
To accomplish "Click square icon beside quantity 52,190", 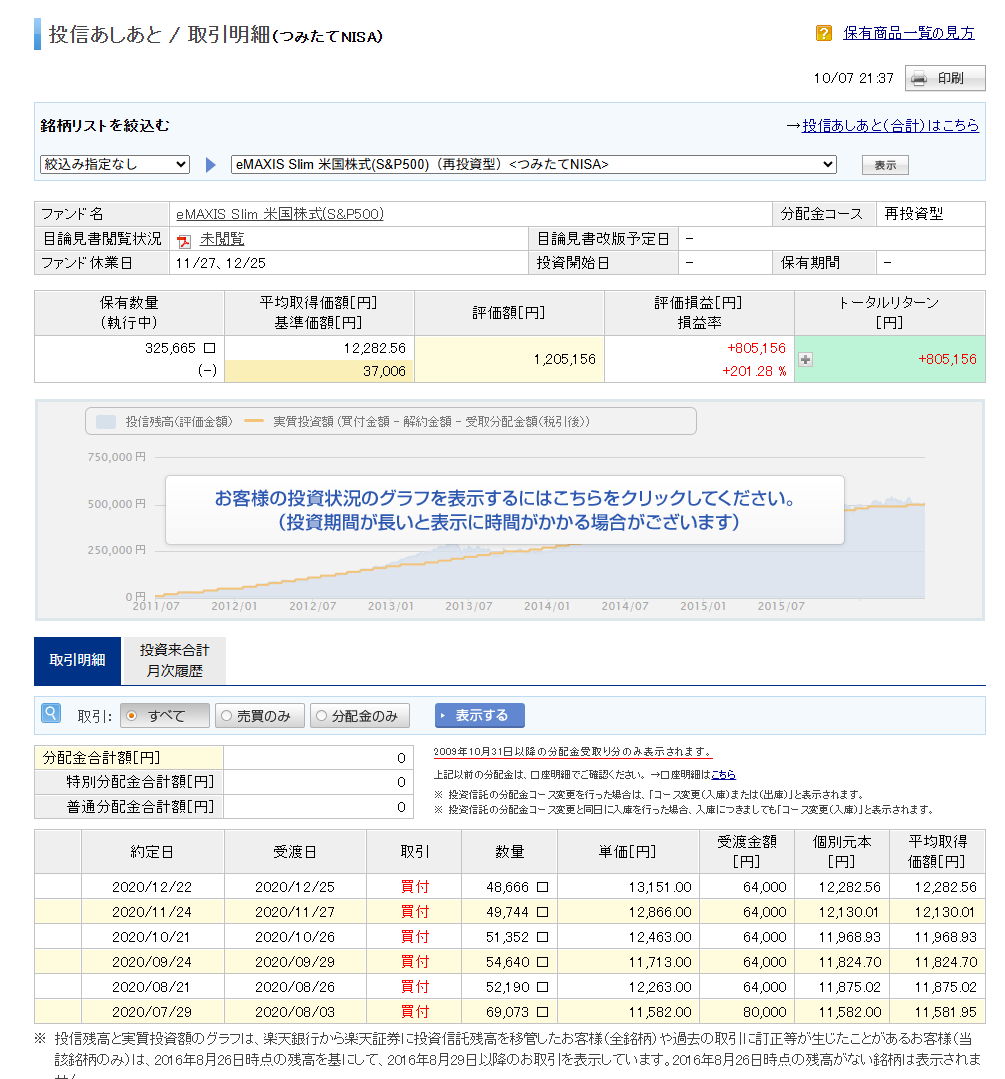I will (542, 987).
